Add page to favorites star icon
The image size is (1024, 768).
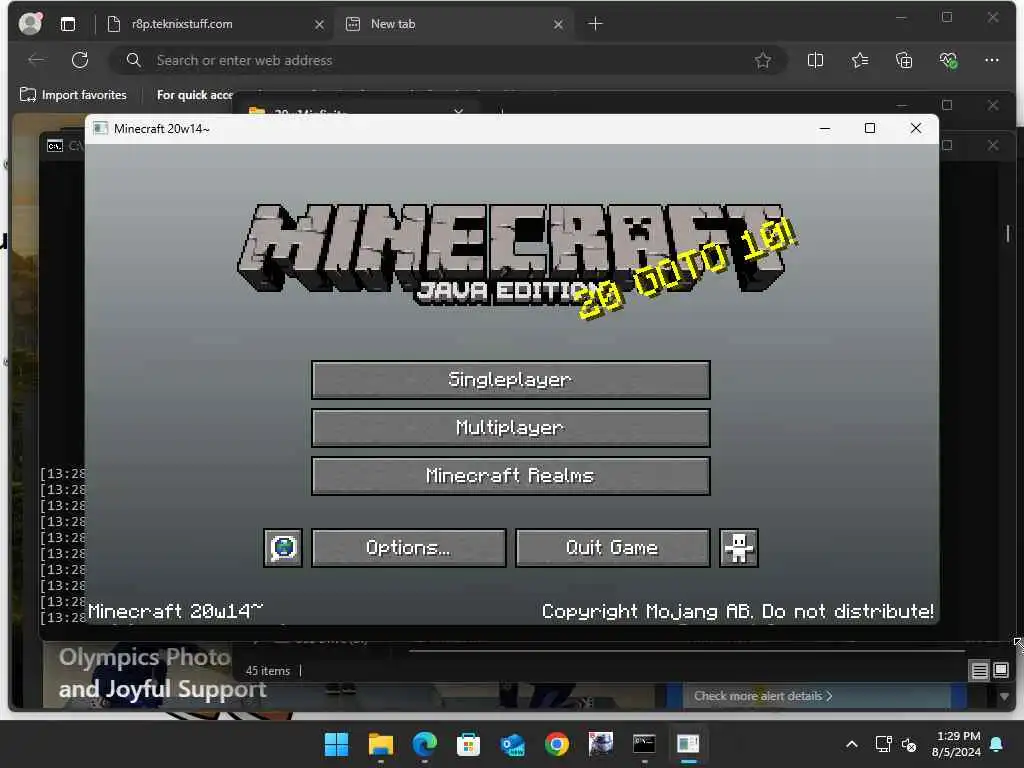[763, 61]
